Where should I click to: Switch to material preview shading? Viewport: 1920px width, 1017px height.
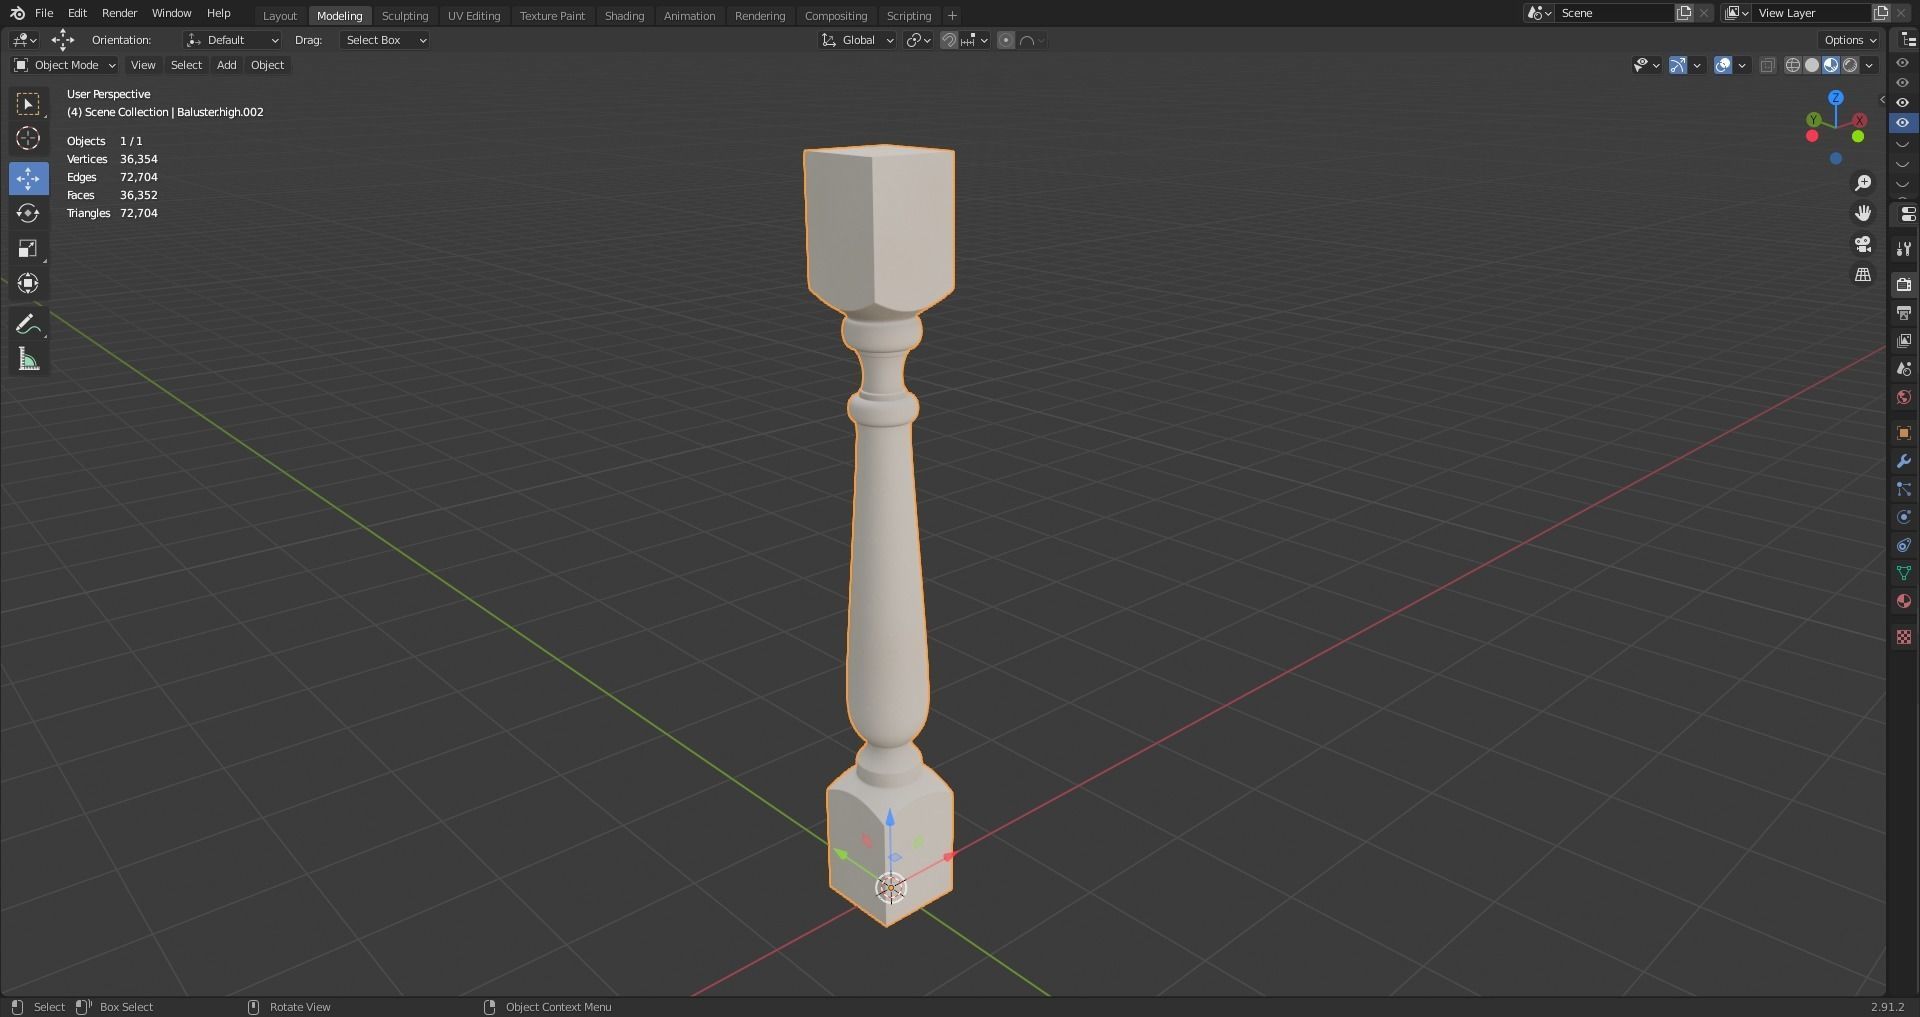1831,65
